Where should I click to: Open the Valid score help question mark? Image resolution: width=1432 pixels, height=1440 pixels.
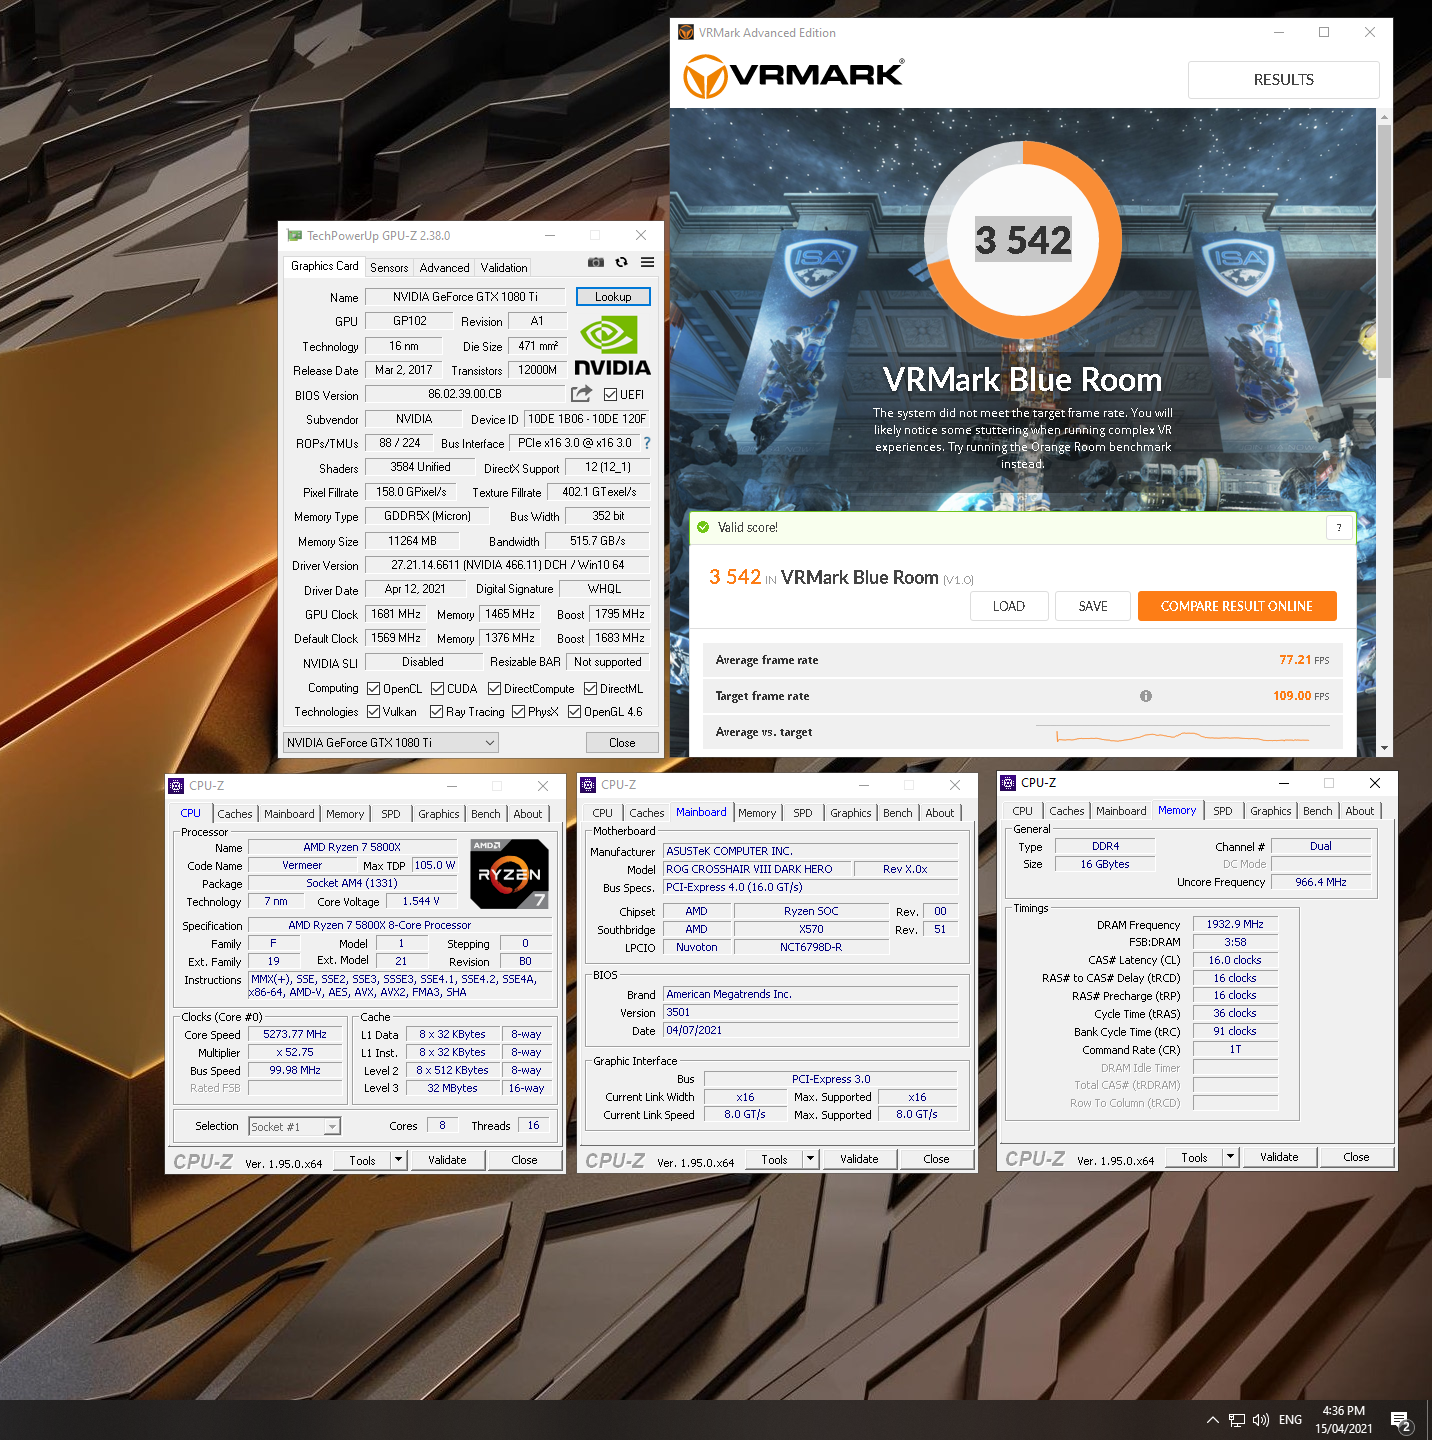1339,527
